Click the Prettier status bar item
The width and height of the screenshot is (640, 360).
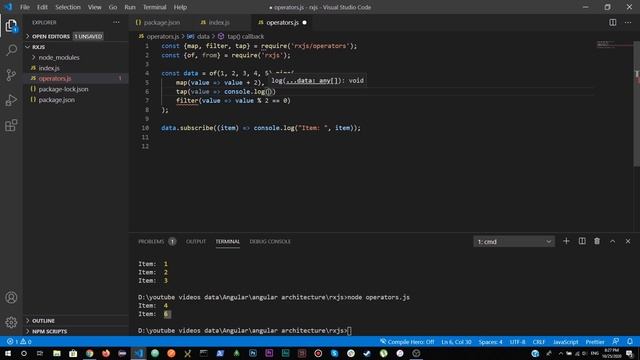tap(595, 342)
